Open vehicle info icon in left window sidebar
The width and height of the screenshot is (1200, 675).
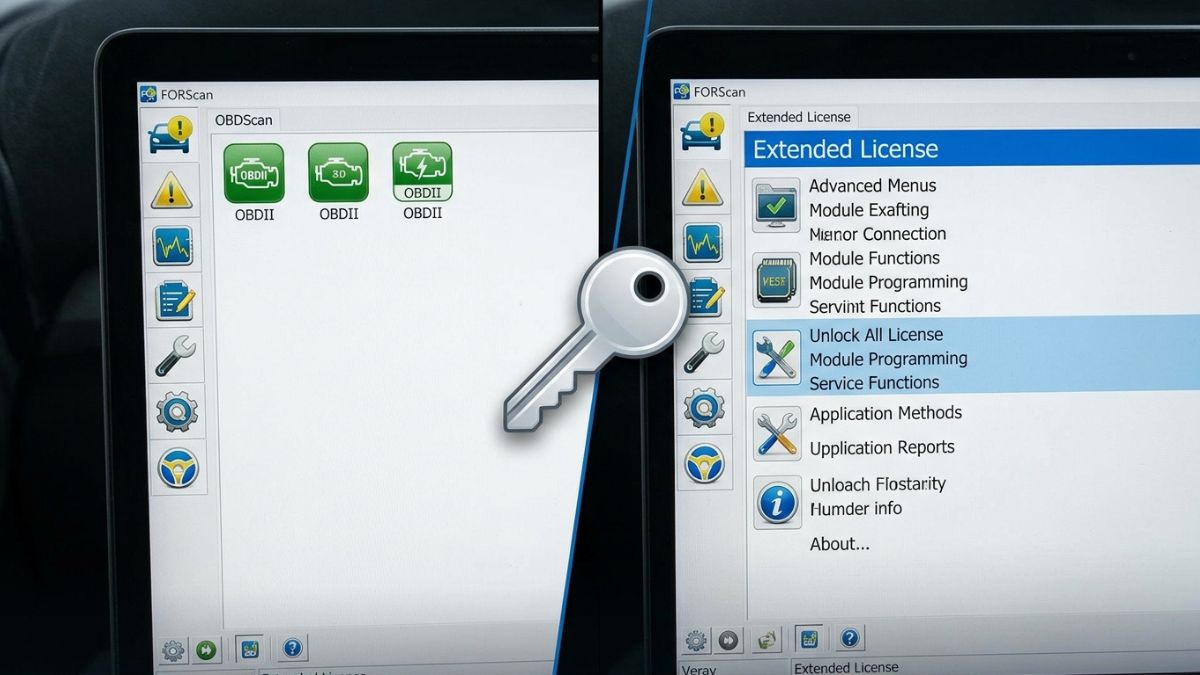[x=171, y=134]
